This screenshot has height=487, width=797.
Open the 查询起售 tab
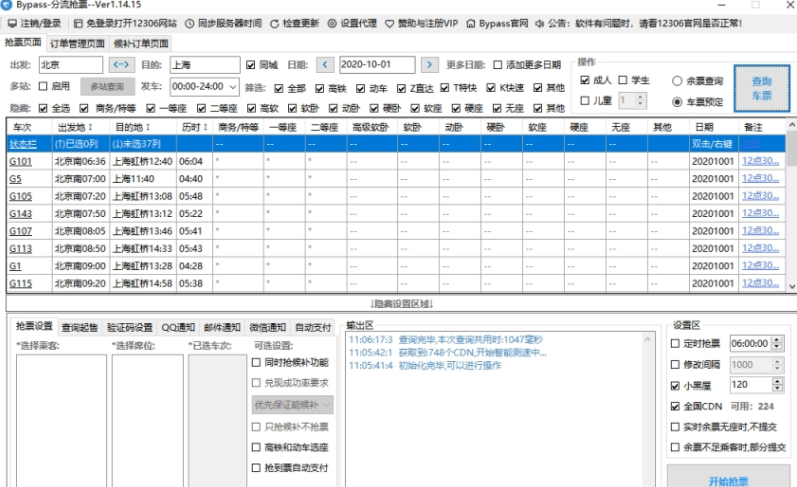coord(80,328)
